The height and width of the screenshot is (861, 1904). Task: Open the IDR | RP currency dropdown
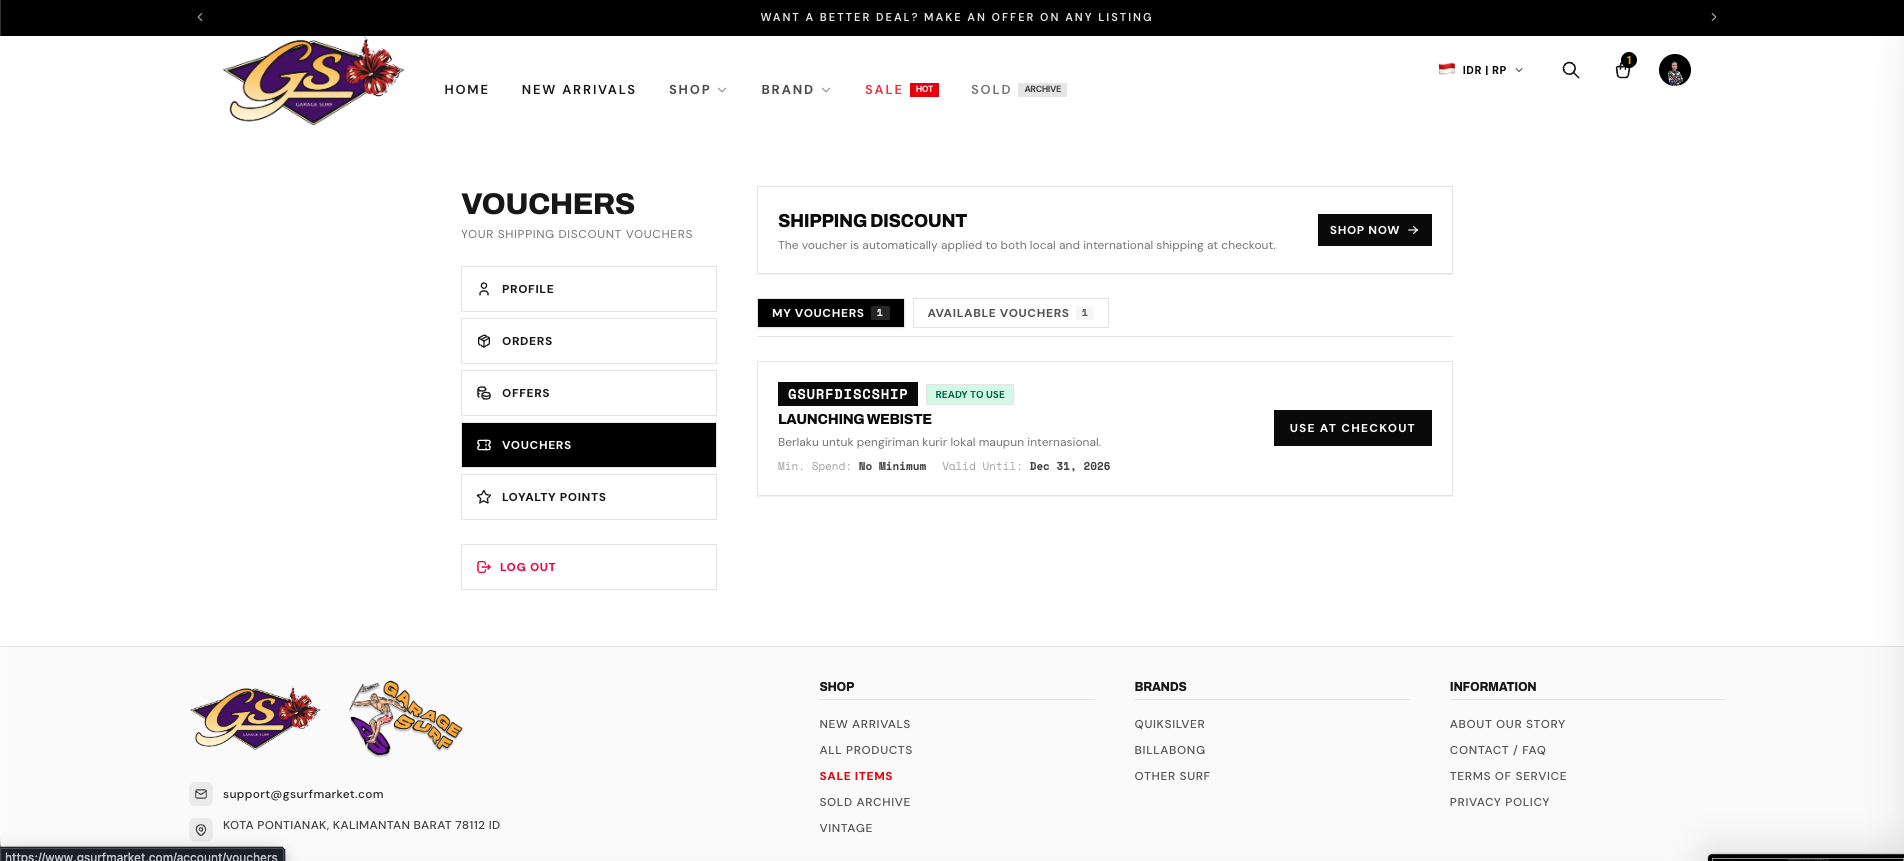pos(1481,70)
